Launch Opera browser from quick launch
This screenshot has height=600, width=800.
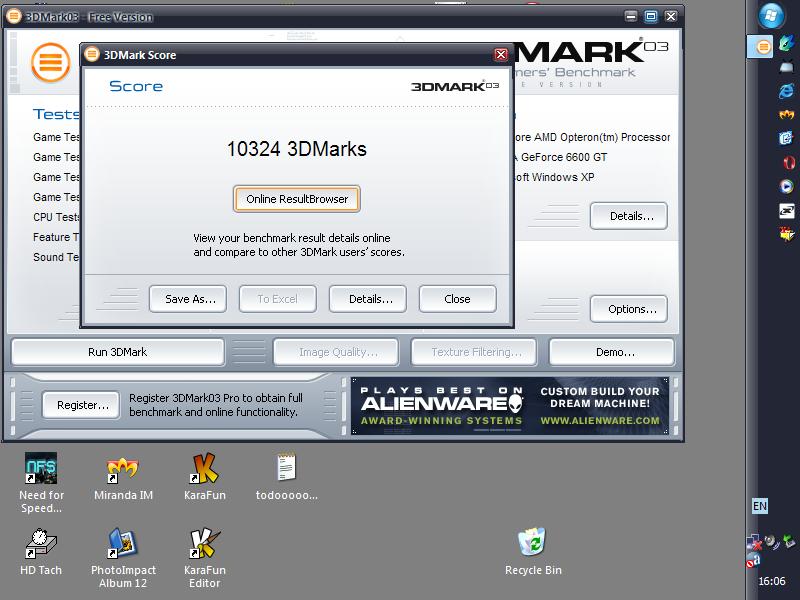pyautogui.click(x=789, y=162)
